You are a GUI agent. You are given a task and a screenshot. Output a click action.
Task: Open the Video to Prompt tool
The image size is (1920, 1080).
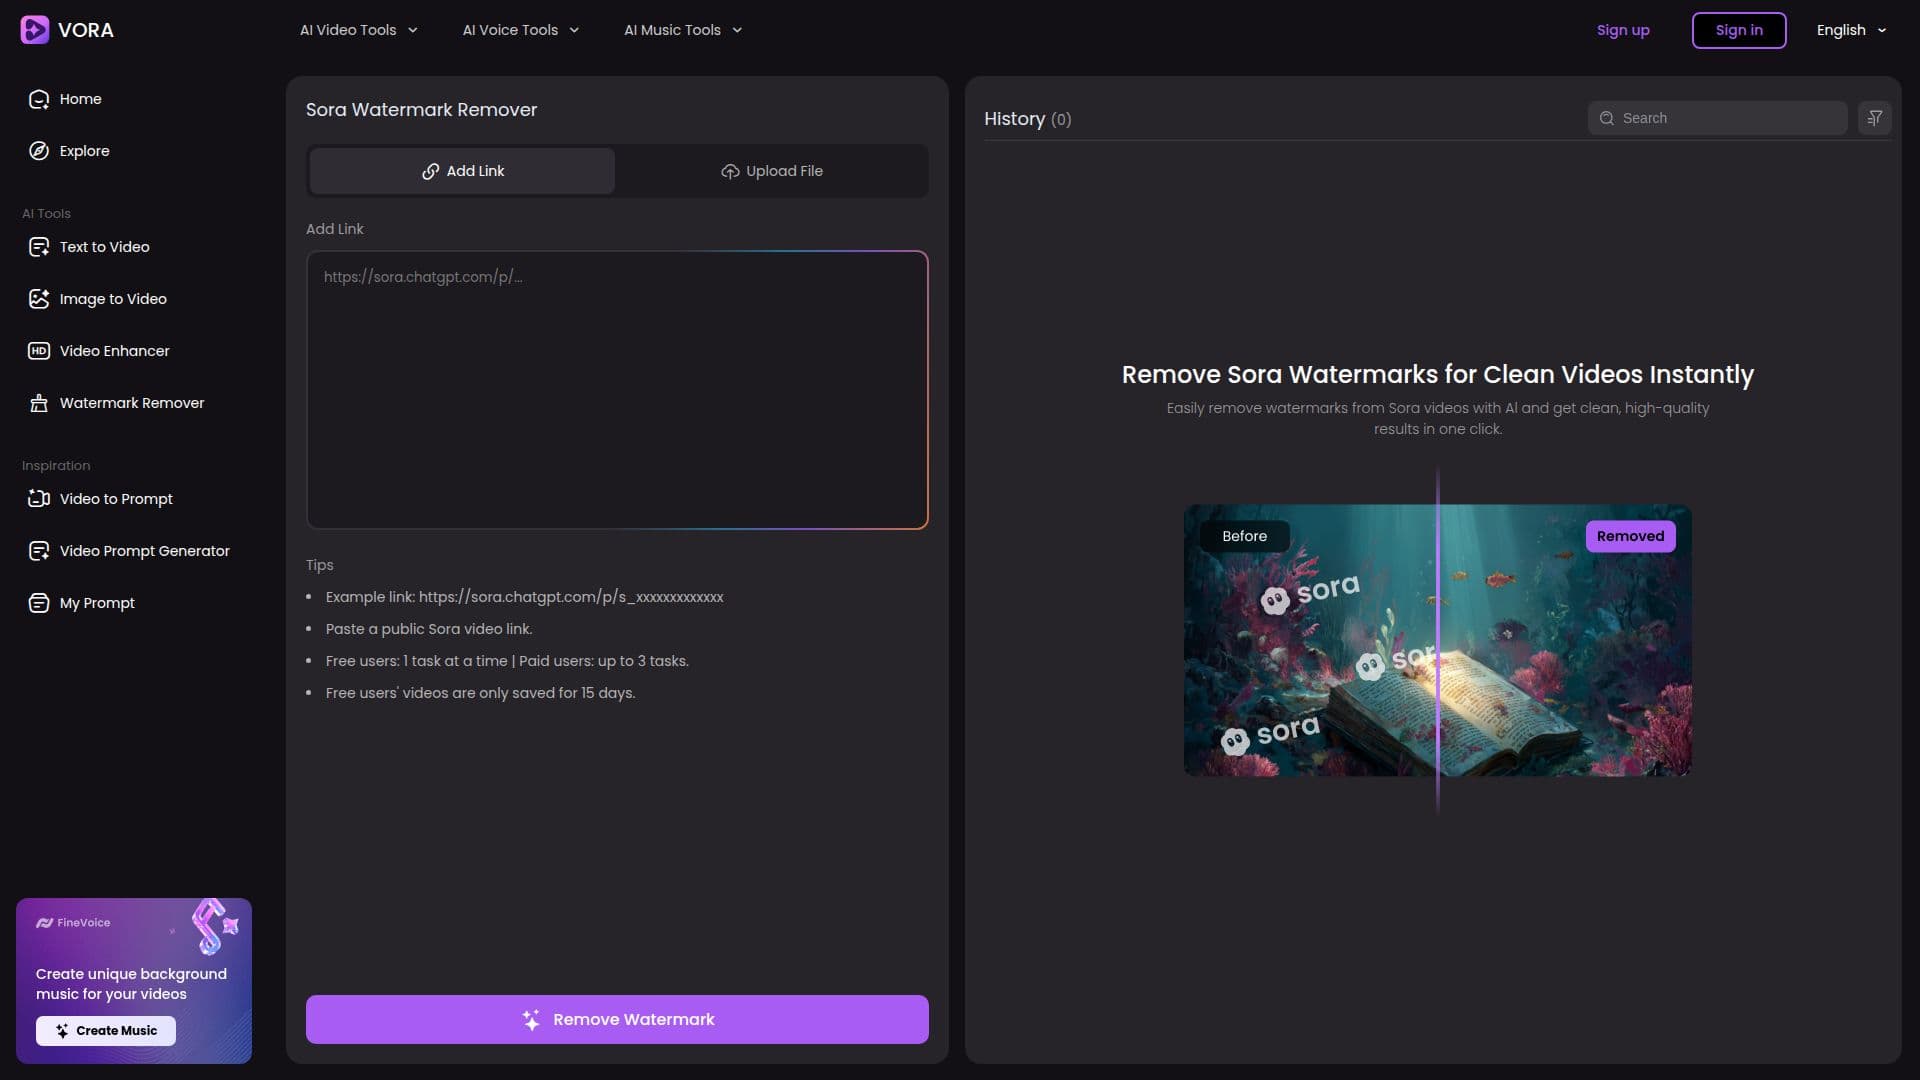(100, 499)
